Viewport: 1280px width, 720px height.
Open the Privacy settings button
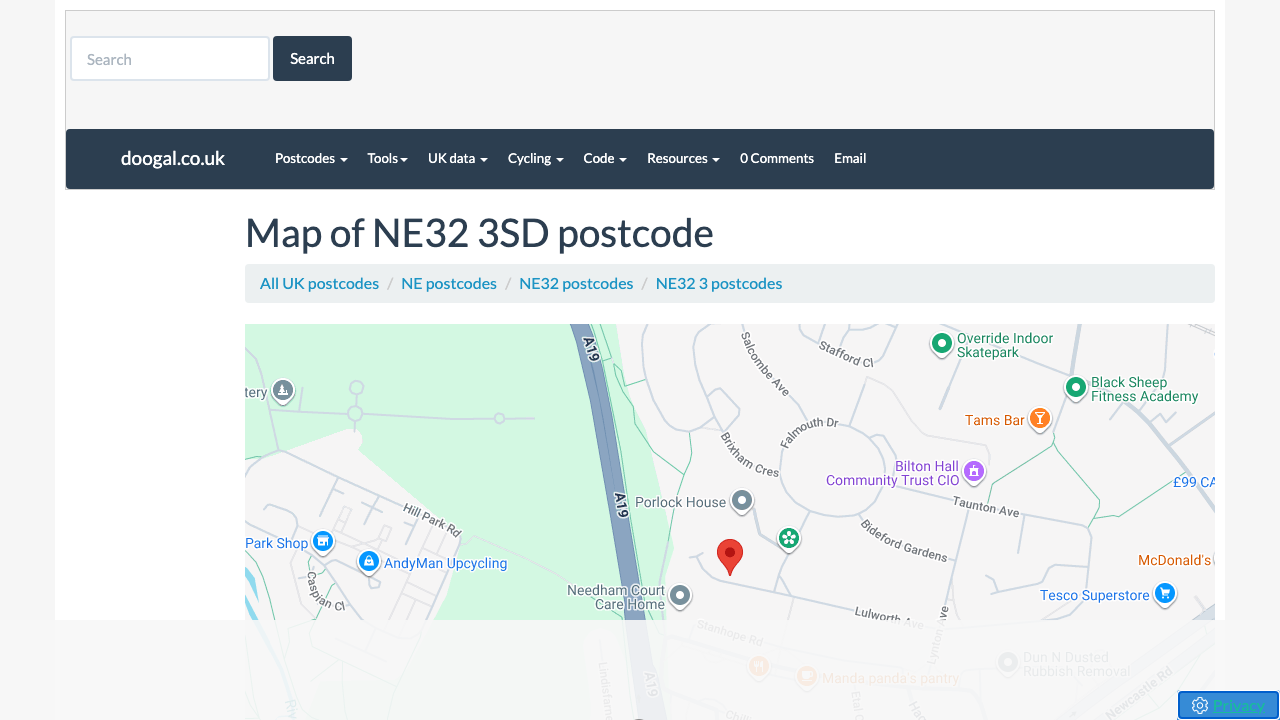(x=1228, y=705)
